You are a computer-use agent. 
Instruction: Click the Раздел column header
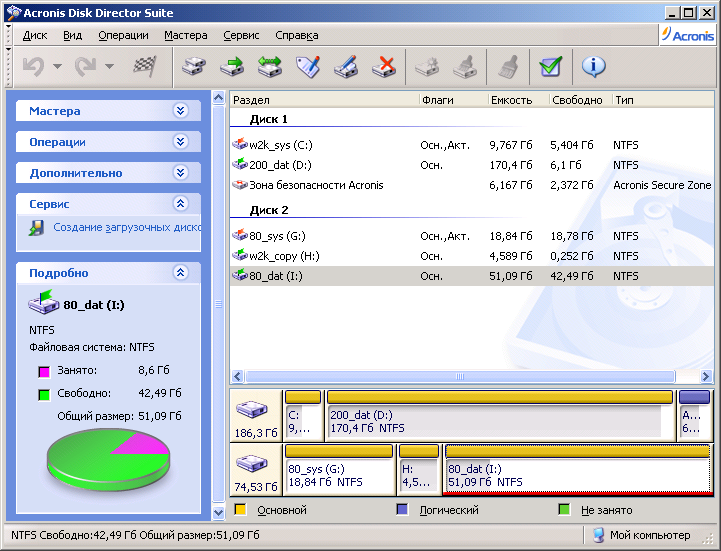[x=325, y=100]
